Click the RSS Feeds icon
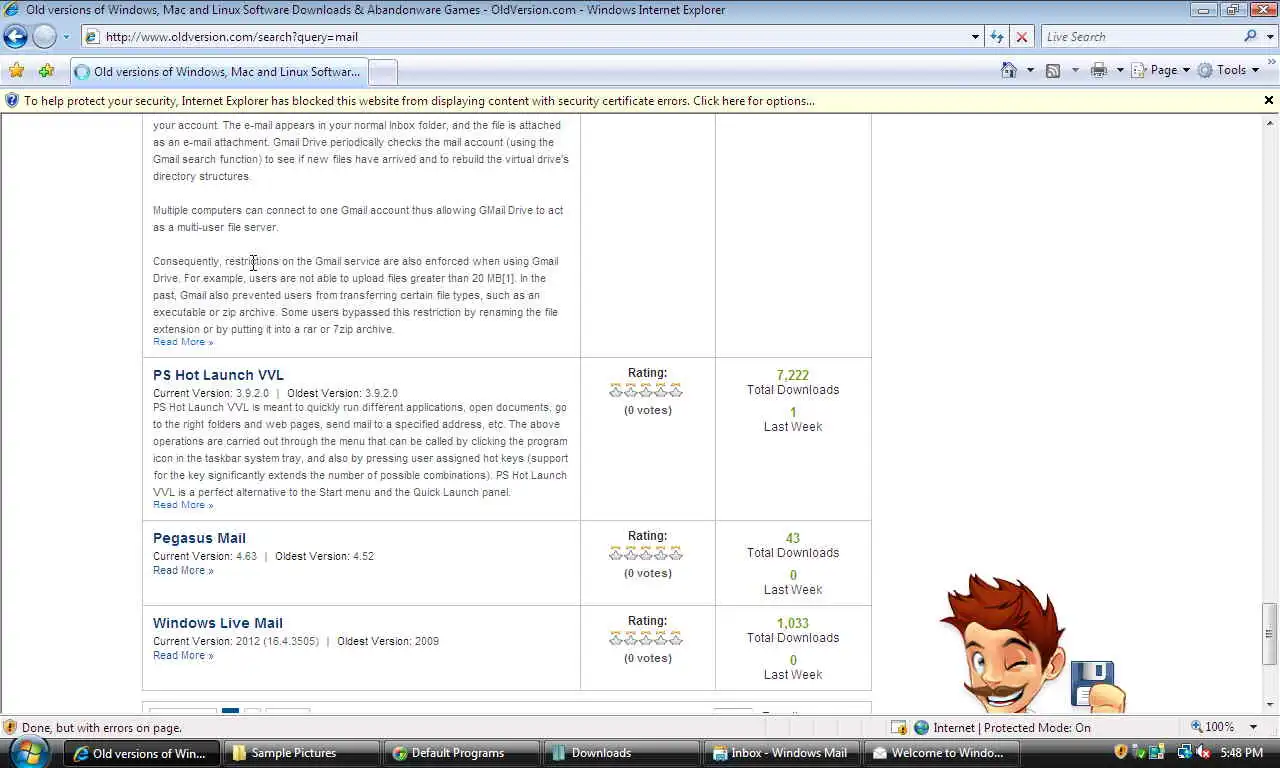The image size is (1280, 768). [x=1053, y=70]
